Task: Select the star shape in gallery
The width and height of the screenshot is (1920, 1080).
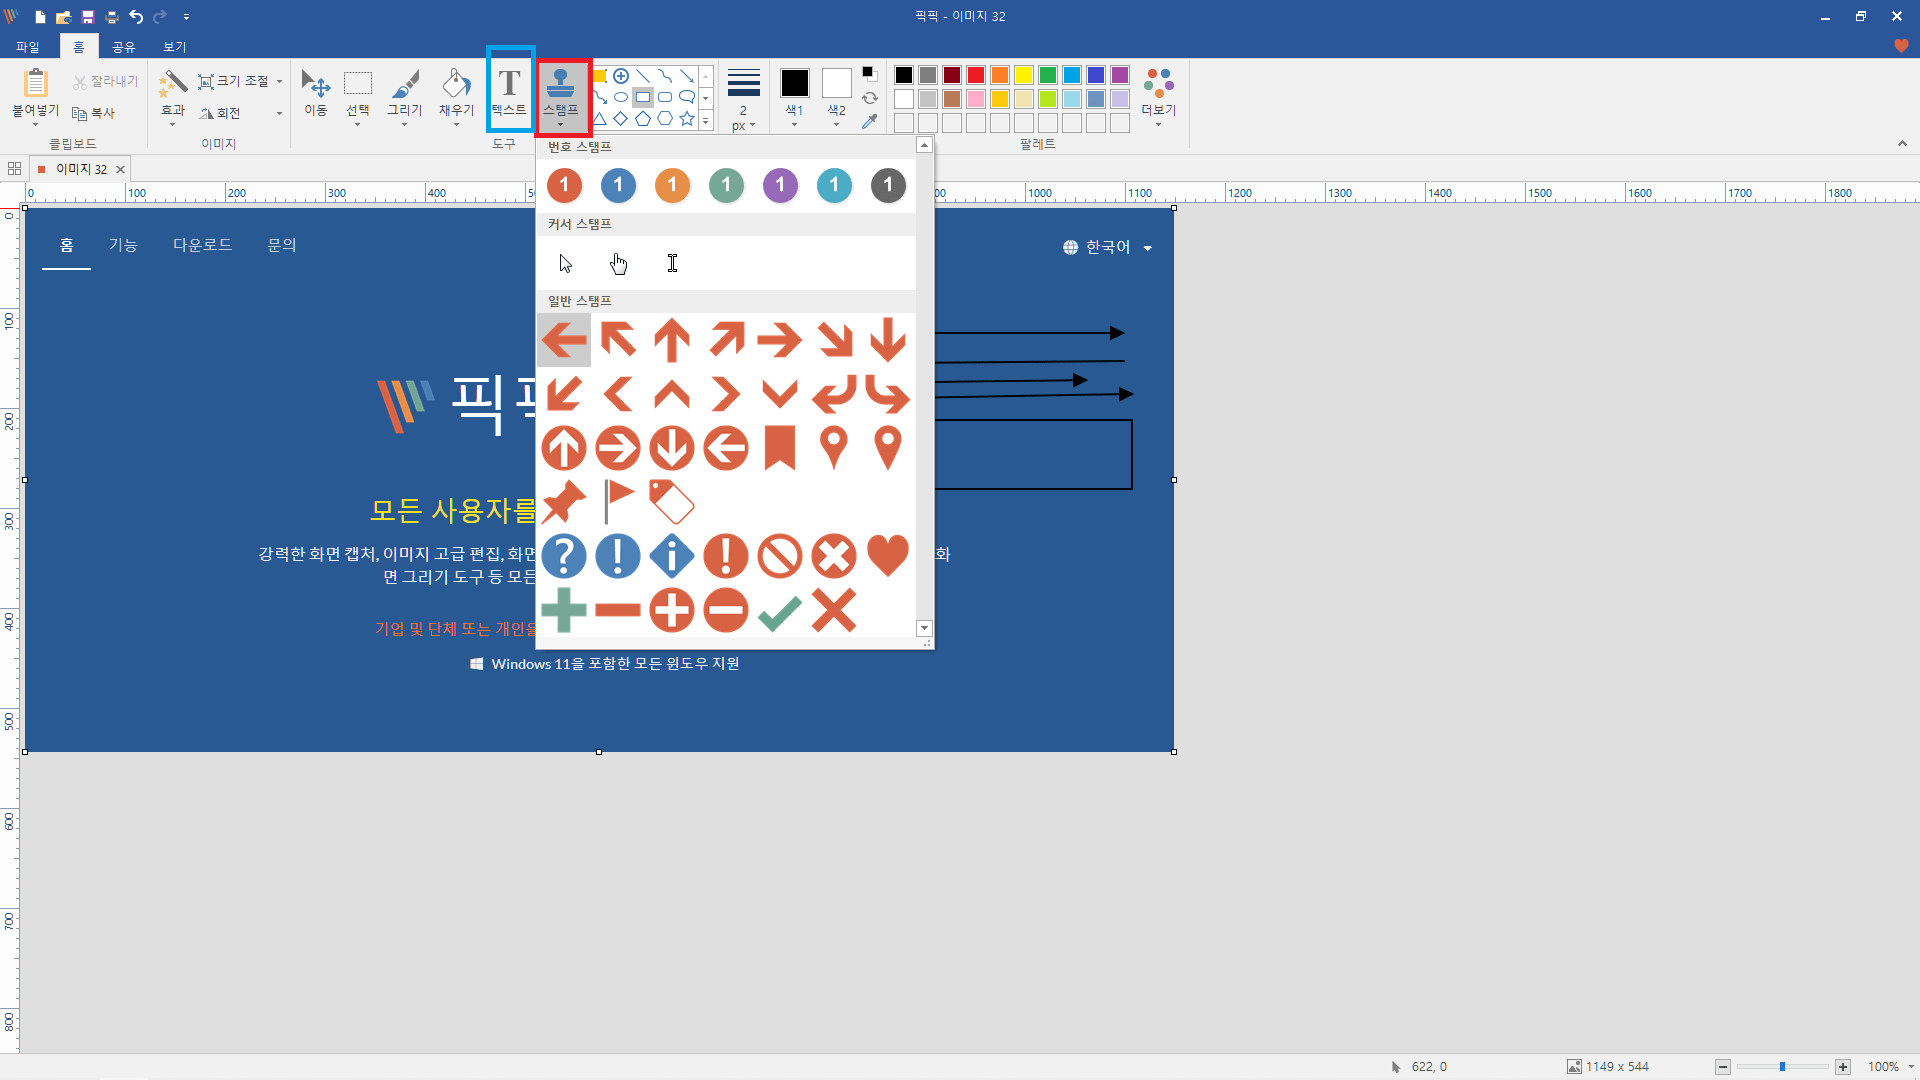Action: click(x=687, y=119)
